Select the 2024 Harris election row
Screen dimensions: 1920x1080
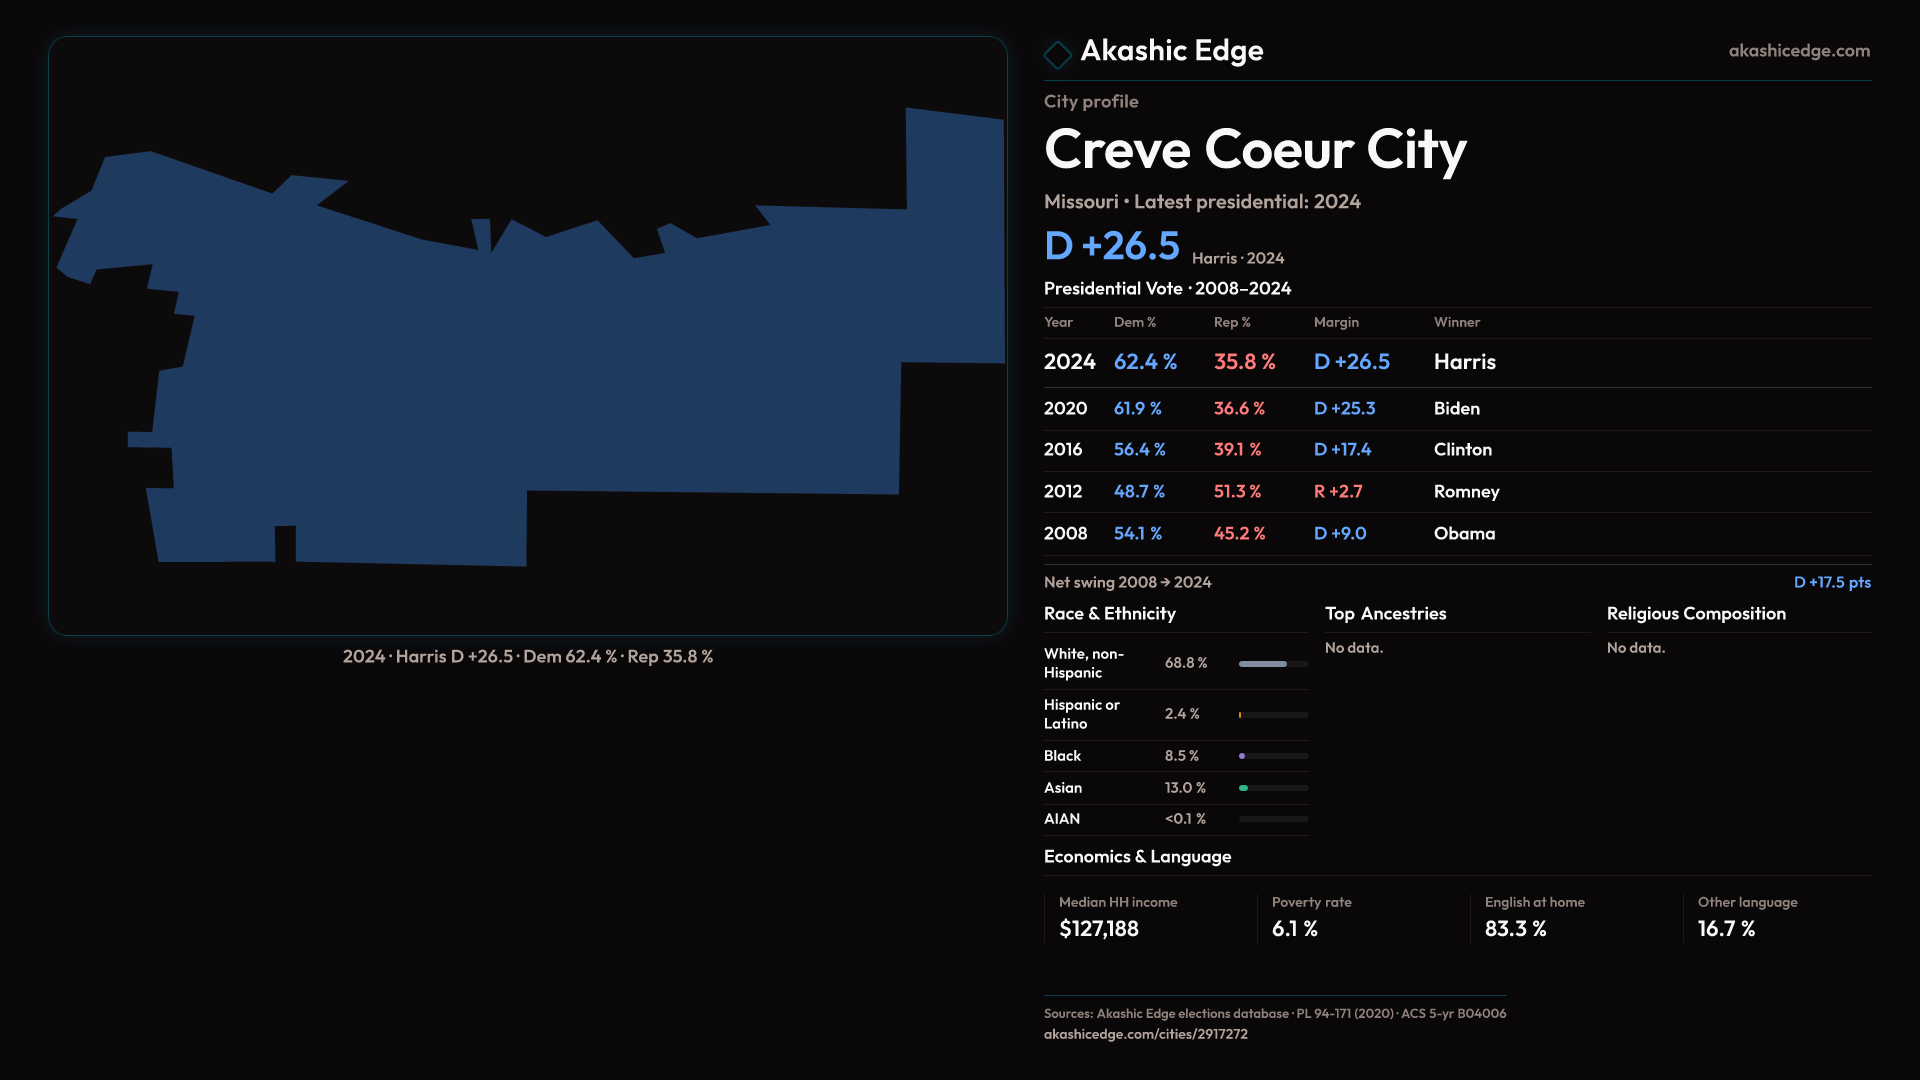tap(1456, 362)
